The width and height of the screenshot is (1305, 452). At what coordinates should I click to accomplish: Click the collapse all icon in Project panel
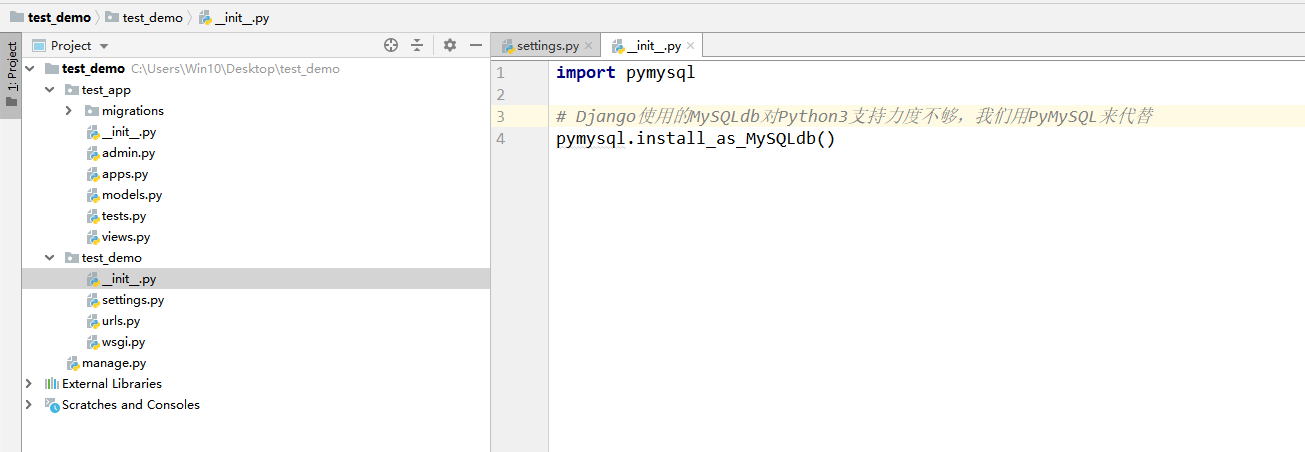[x=417, y=45]
